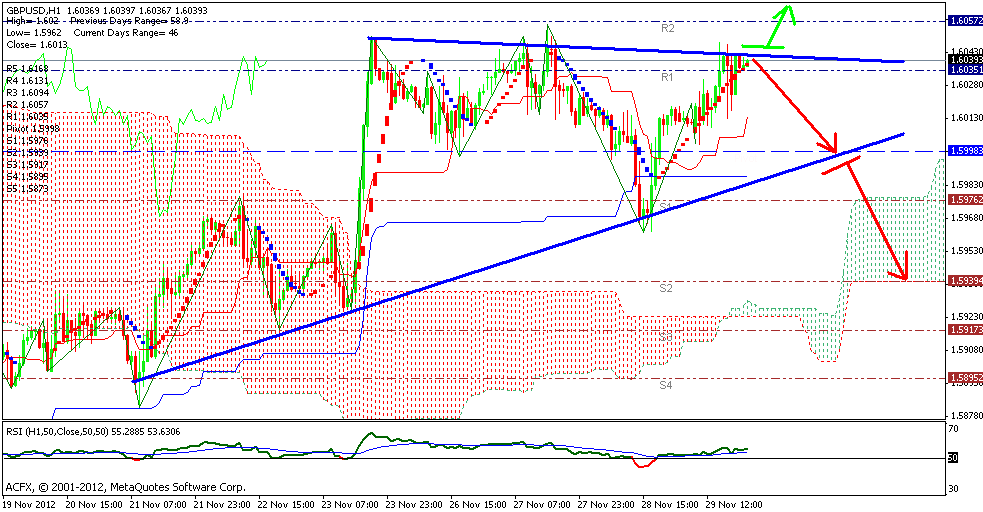
Task: Select the 1.60572 price tag on axis
Action: tap(963, 20)
